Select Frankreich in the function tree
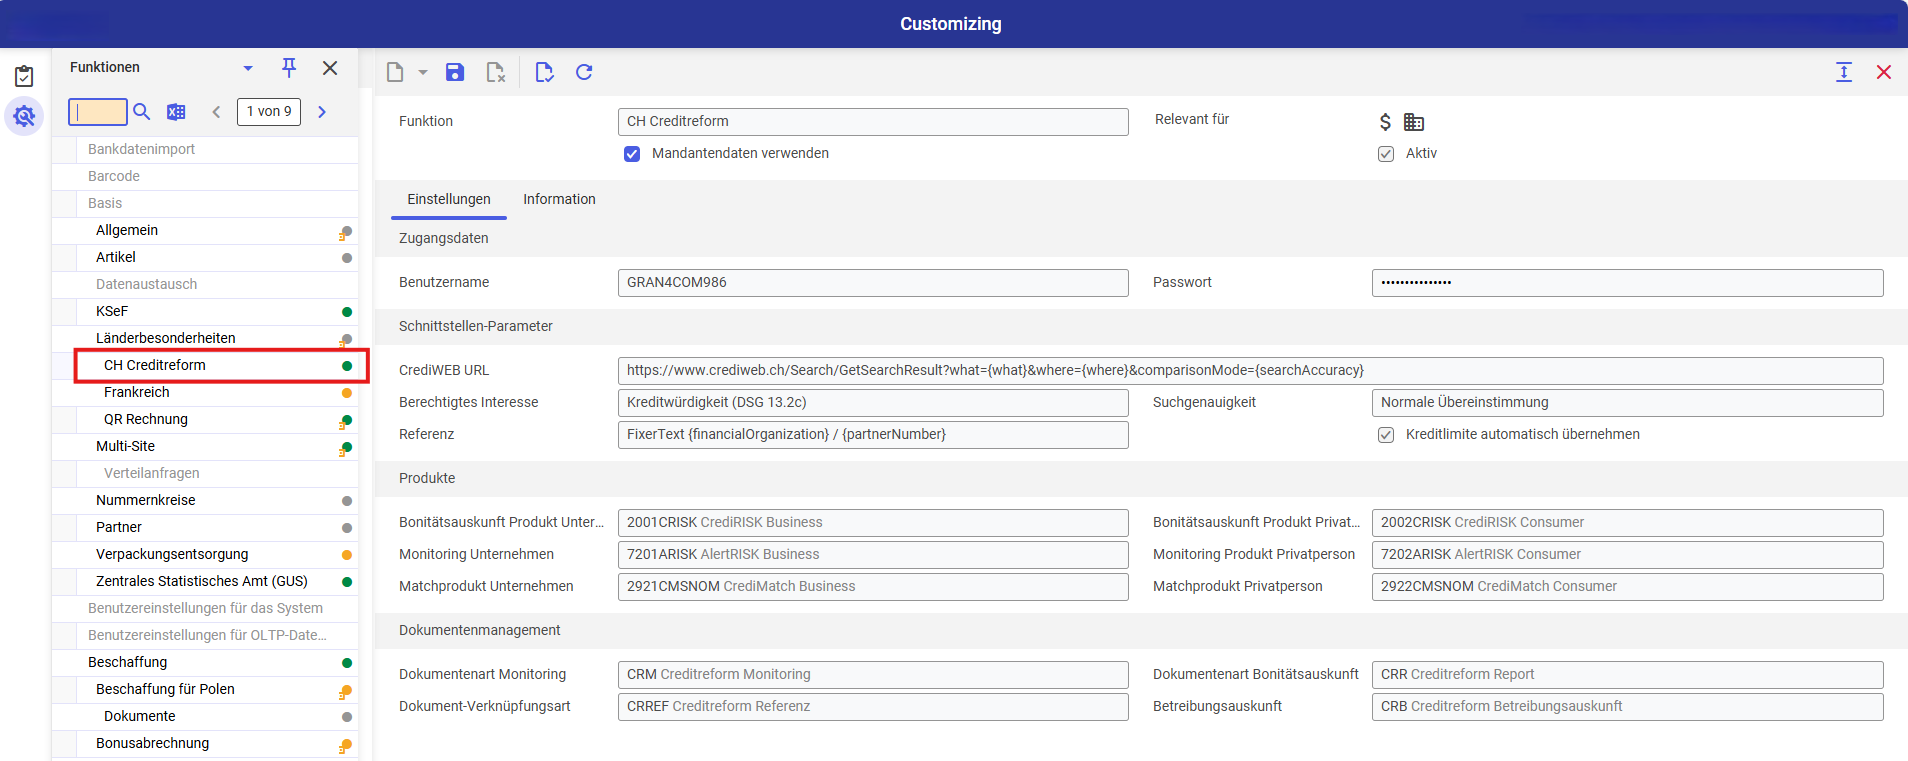1908x761 pixels. [137, 392]
